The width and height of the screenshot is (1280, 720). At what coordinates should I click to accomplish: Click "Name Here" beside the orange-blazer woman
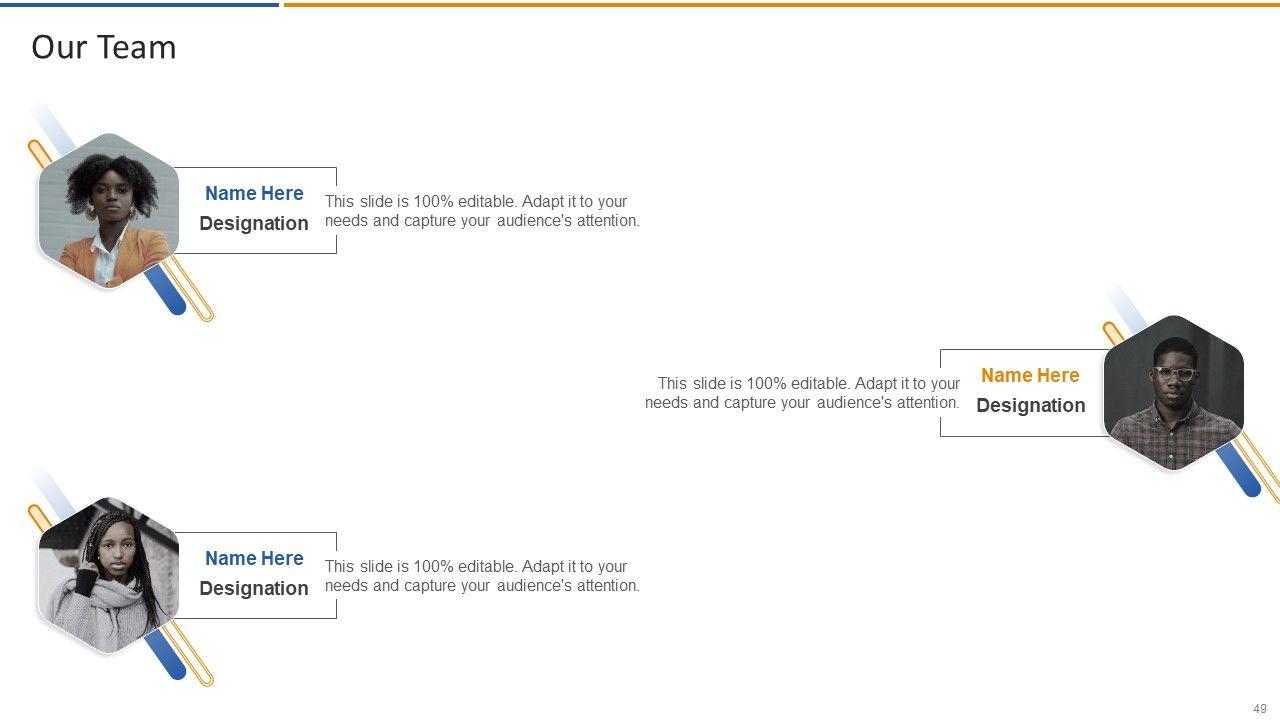[x=254, y=193]
